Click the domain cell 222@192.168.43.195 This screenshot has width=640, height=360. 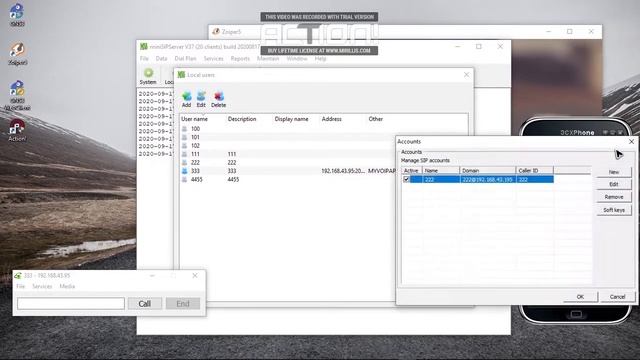tap(488, 180)
